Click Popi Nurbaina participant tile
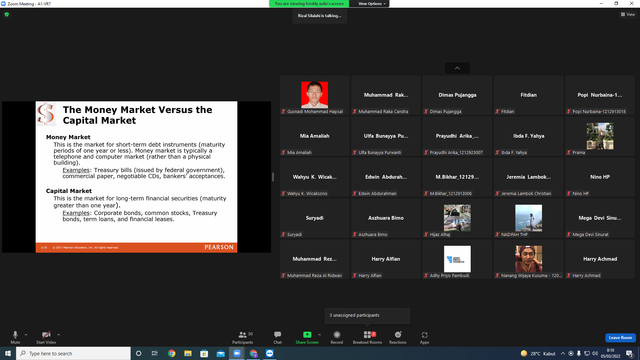 coord(600,95)
